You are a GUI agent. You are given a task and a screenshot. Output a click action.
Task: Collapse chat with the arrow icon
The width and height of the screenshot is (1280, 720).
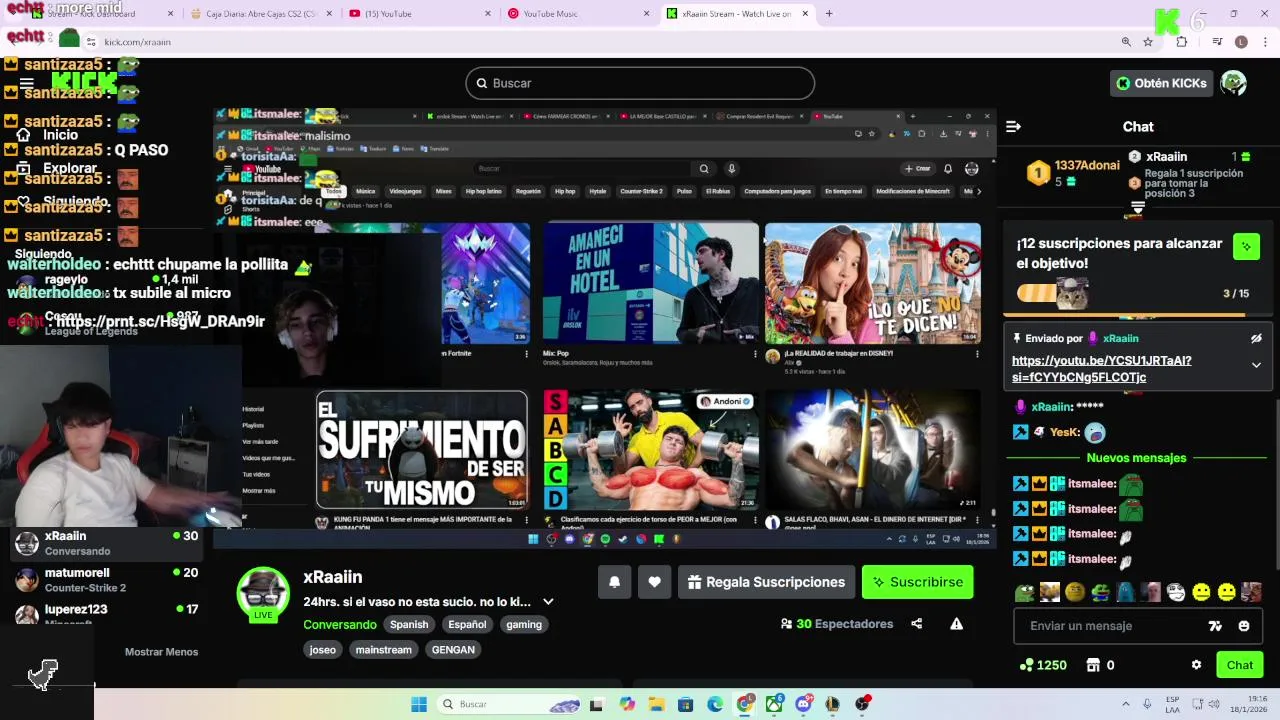1013,127
